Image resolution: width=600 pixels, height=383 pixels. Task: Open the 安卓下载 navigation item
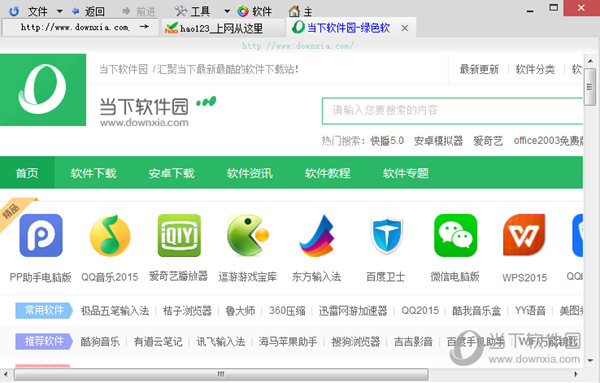[x=171, y=173]
